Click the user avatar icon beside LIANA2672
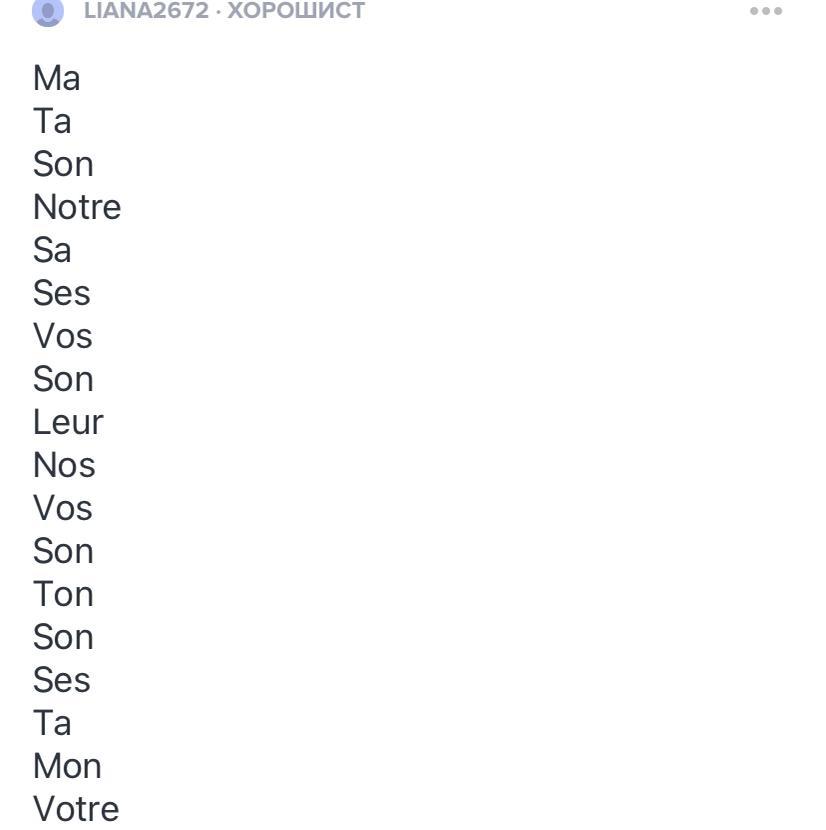The width and height of the screenshot is (826, 830). 48,11
